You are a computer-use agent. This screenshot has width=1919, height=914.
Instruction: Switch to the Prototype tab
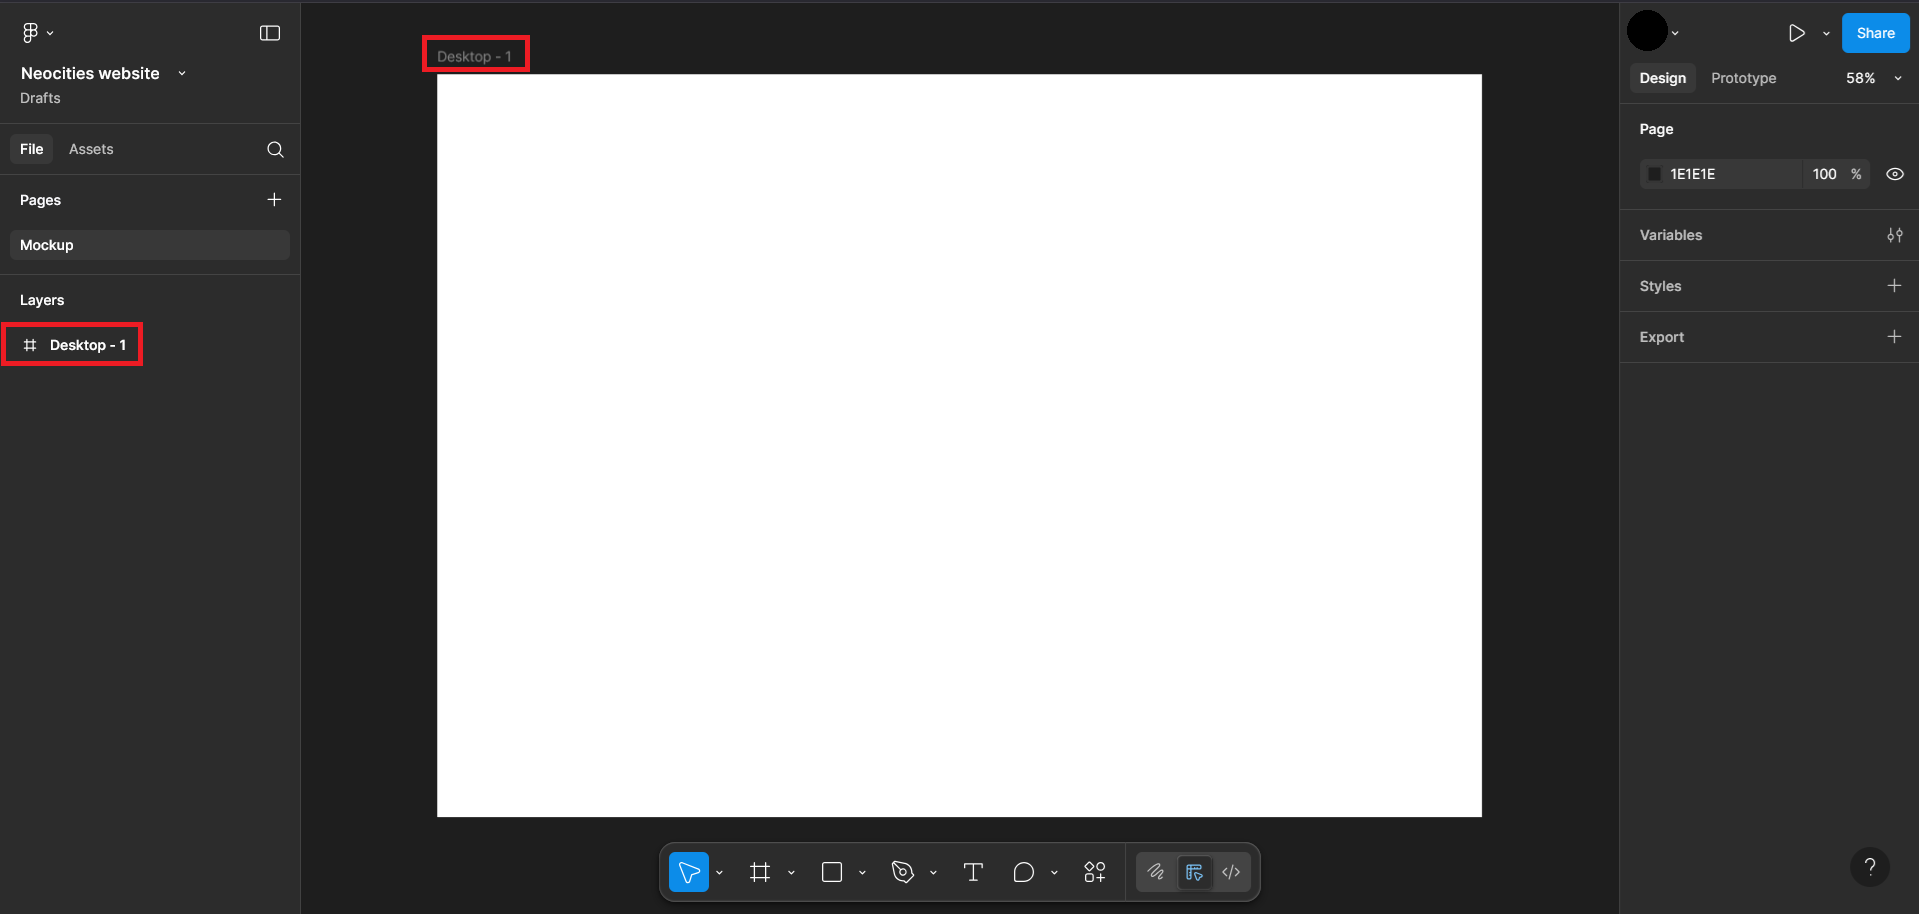[1742, 78]
